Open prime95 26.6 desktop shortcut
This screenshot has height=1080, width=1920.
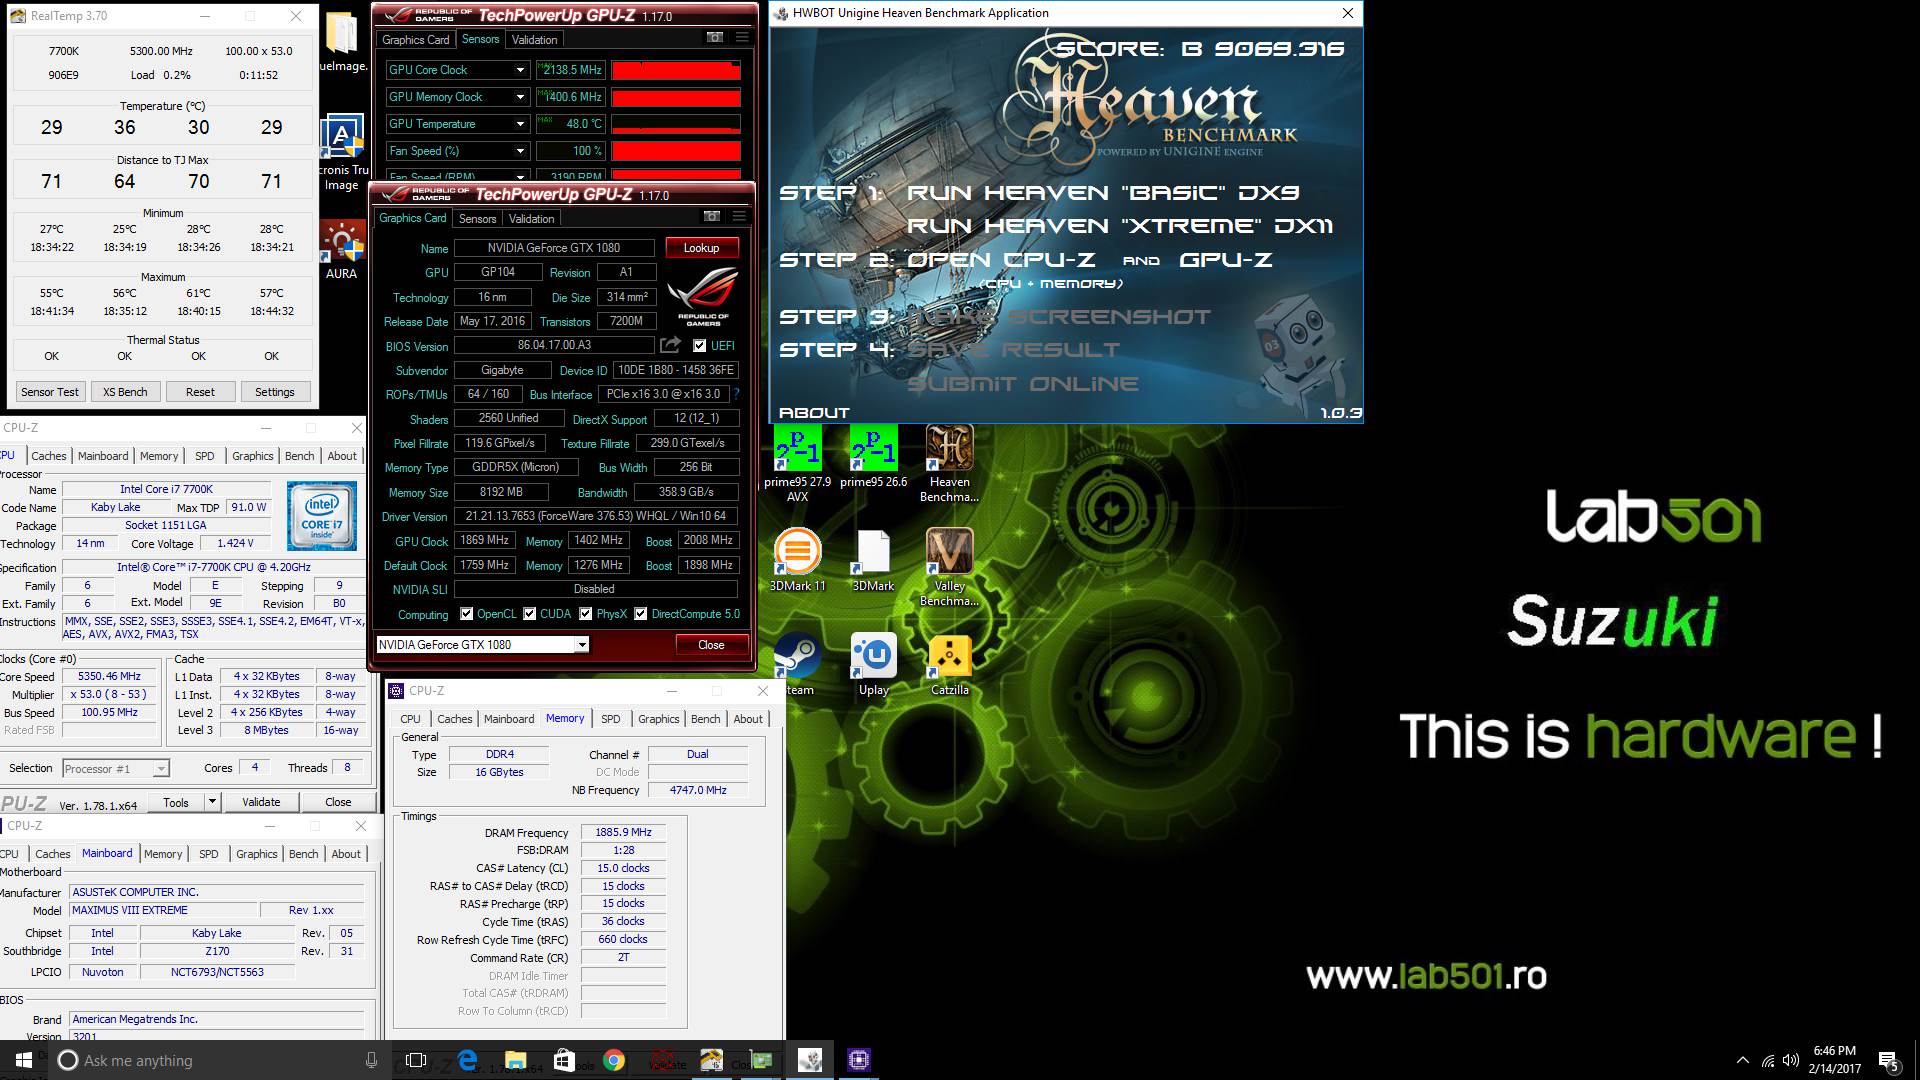pyautogui.click(x=873, y=457)
